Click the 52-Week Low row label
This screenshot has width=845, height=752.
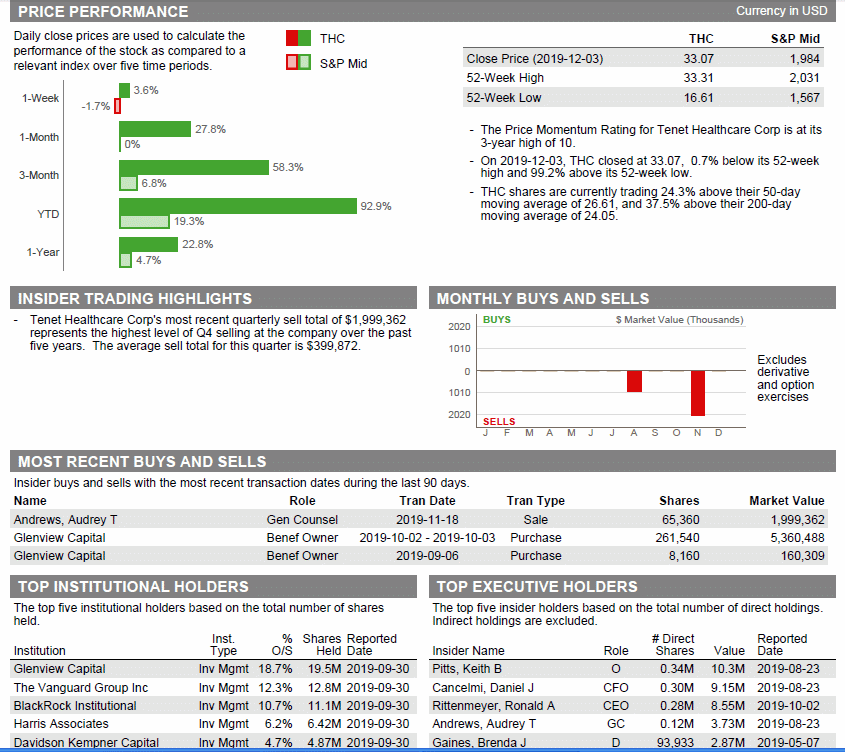tap(503, 98)
